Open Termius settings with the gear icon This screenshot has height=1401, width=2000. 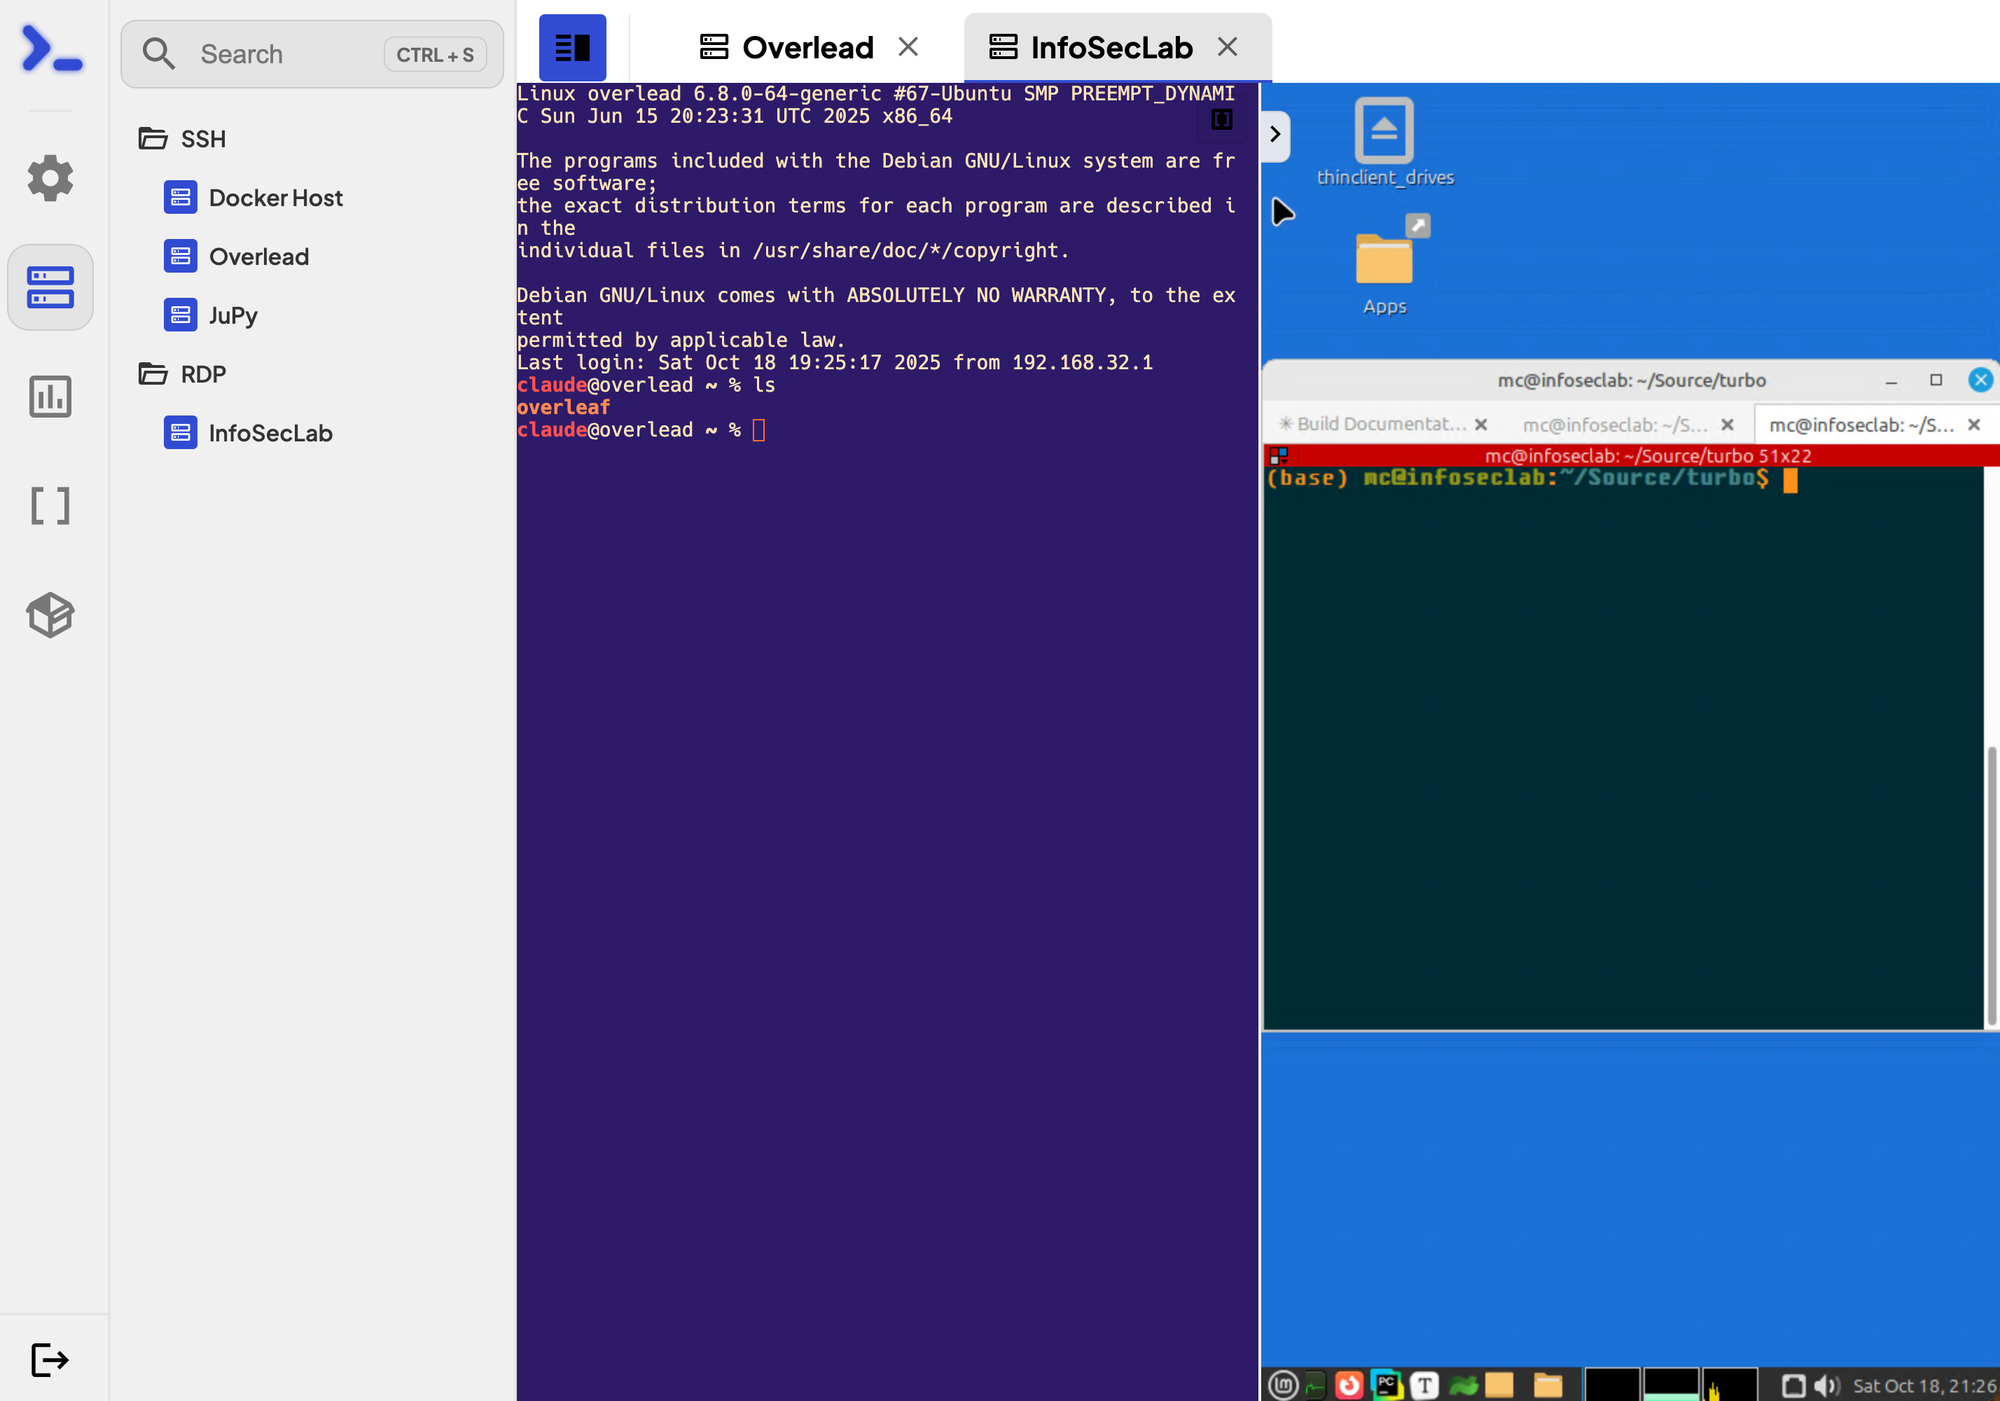click(50, 178)
